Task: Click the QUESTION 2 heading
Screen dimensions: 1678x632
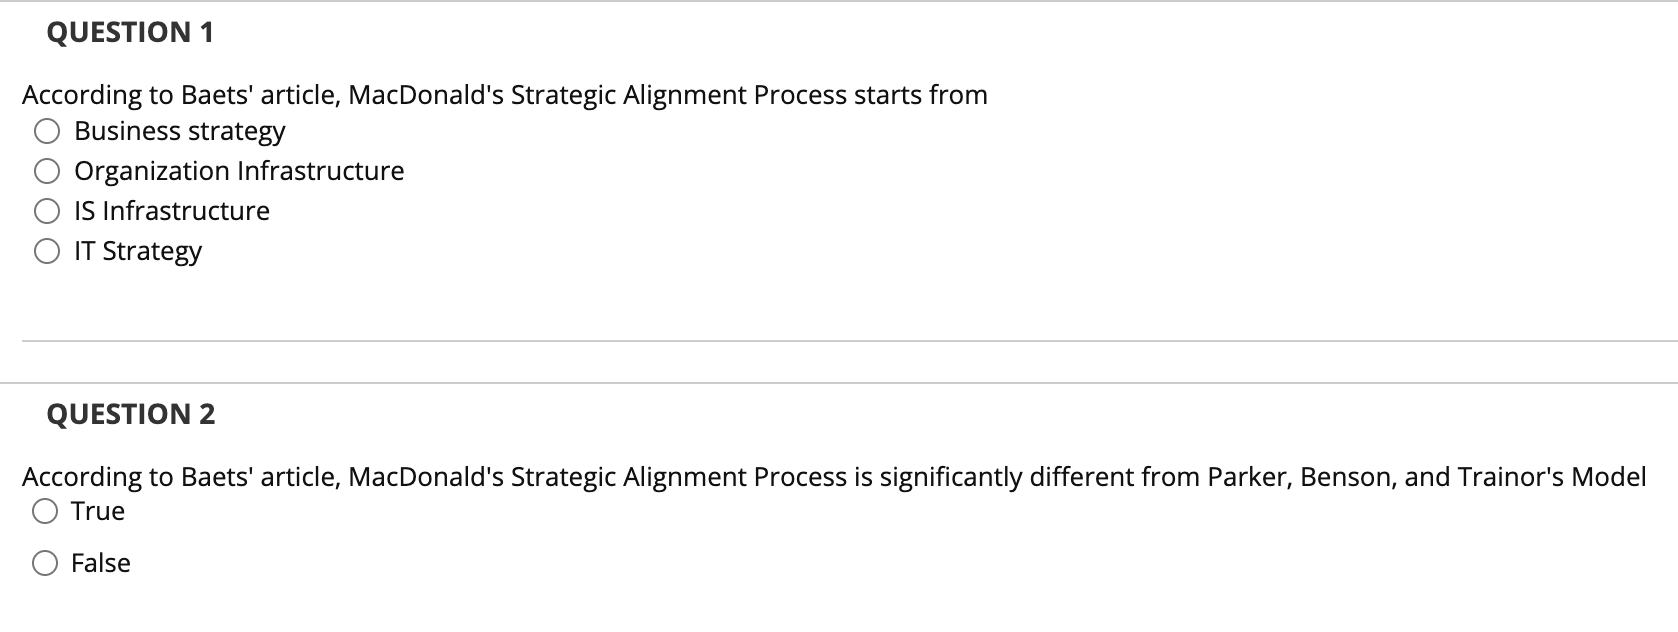Action: tap(131, 414)
